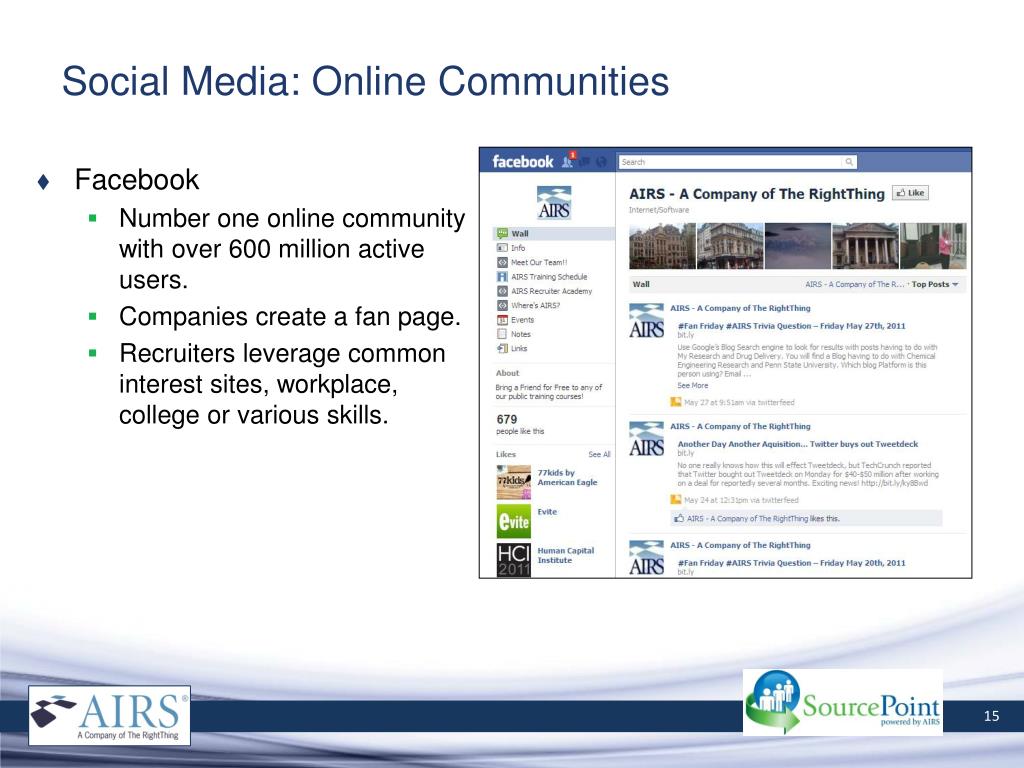The width and height of the screenshot is (1024, 768).
Task: Click the Meet Our Team icon
Action: click(502, 262)
